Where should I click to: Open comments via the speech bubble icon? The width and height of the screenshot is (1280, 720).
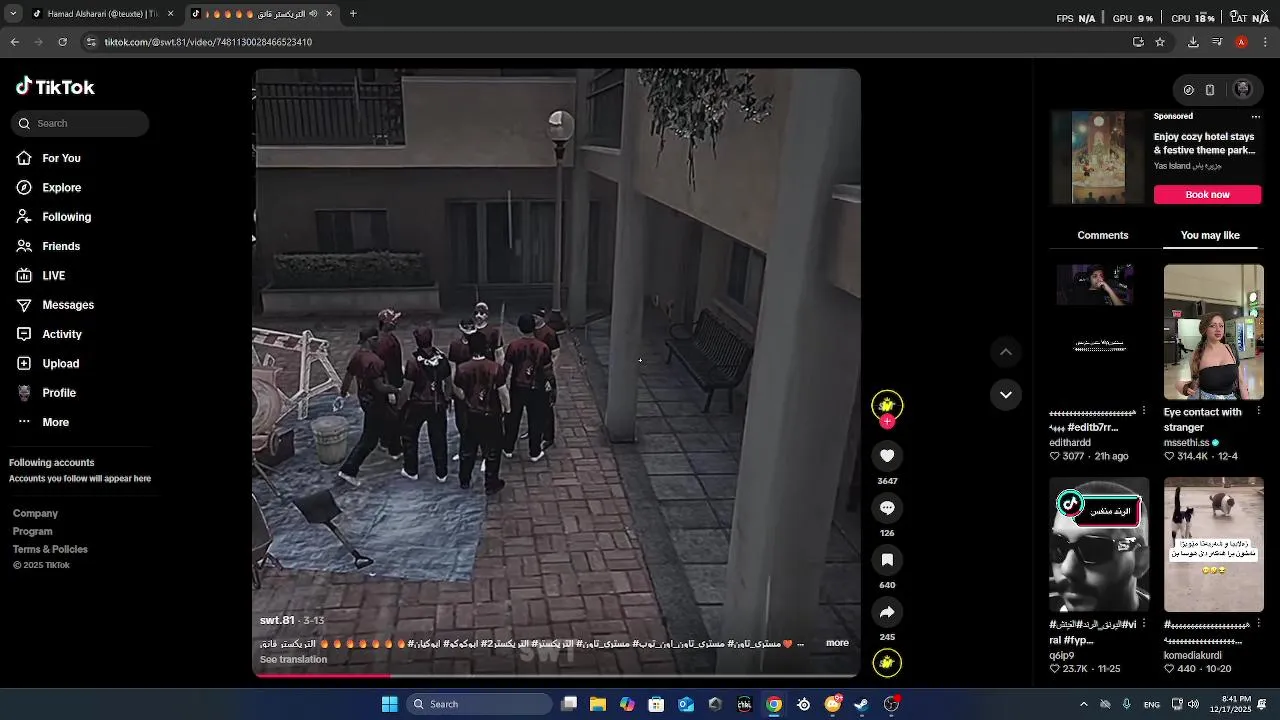tap(887, 508)
